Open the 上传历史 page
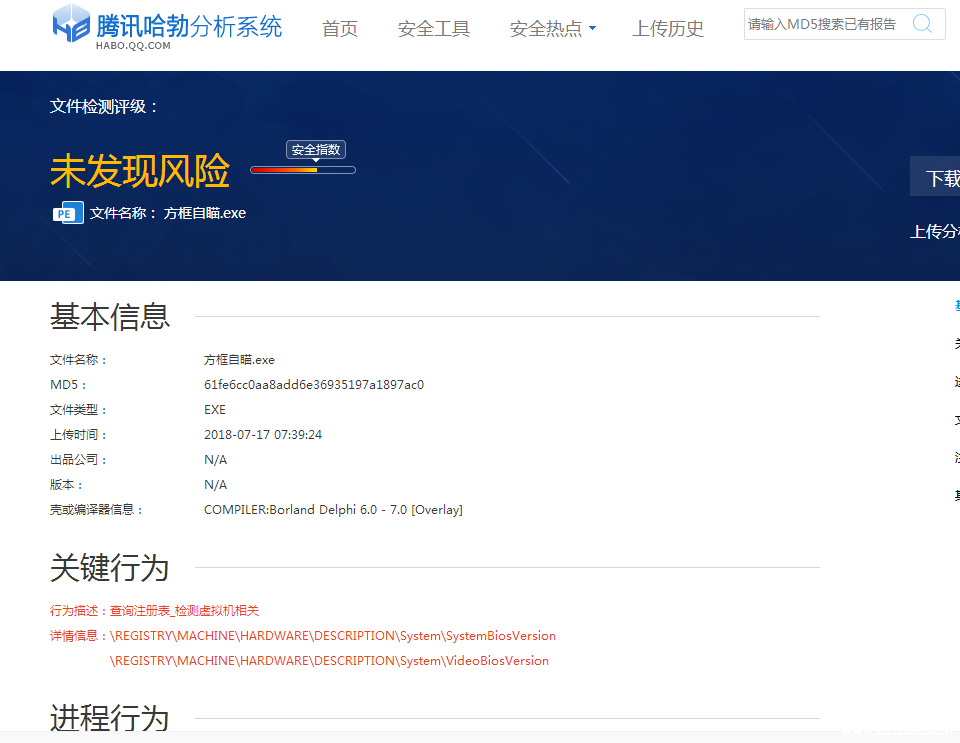The width and height of the screenshot is (960, 743). click(x=668, y=29)
